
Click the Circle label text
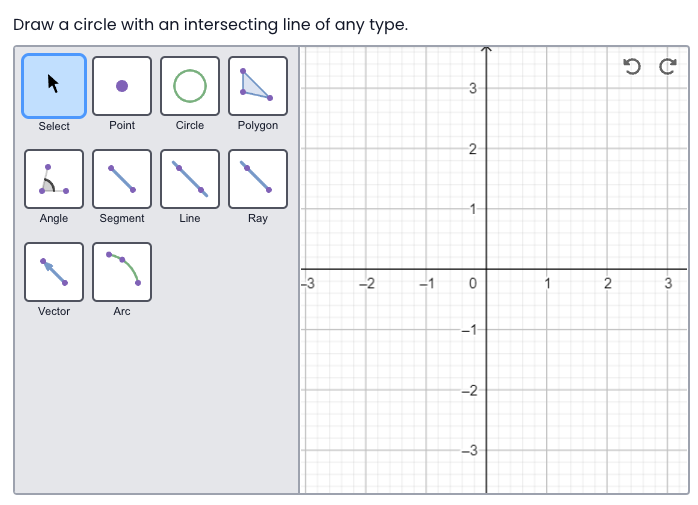pos(190,126)
